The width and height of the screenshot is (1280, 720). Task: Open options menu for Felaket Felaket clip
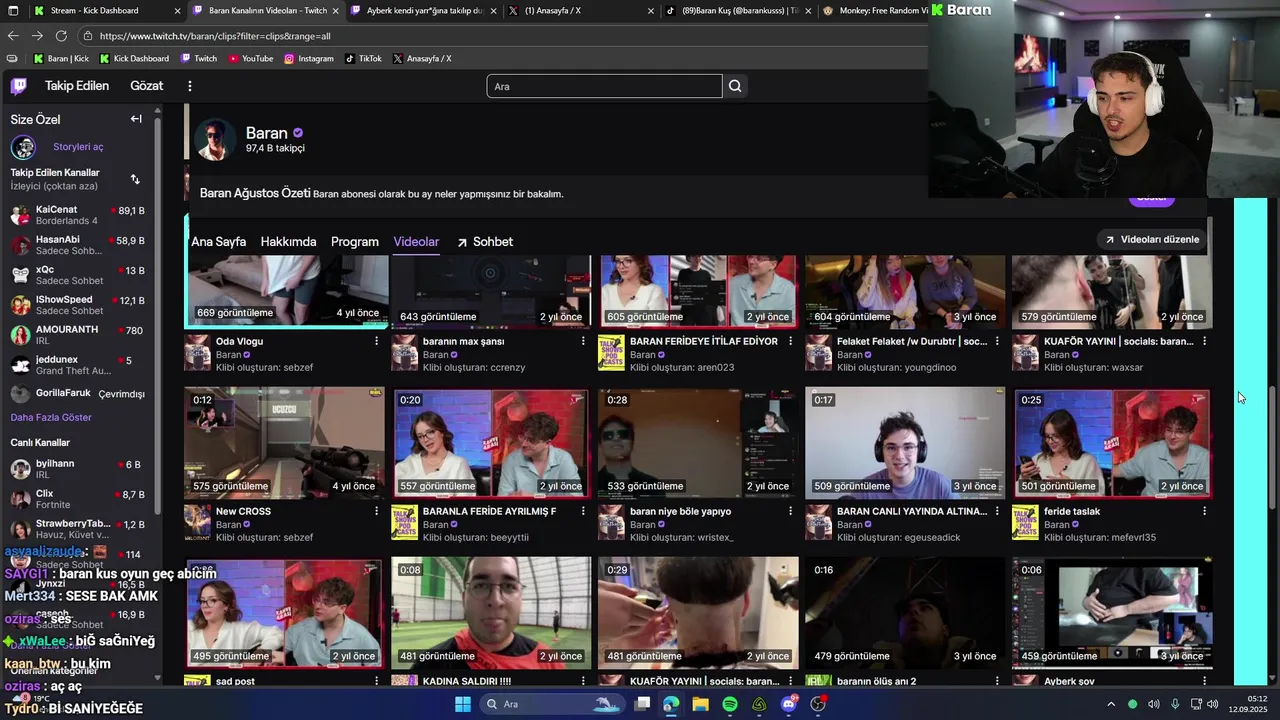click(997, 342)
